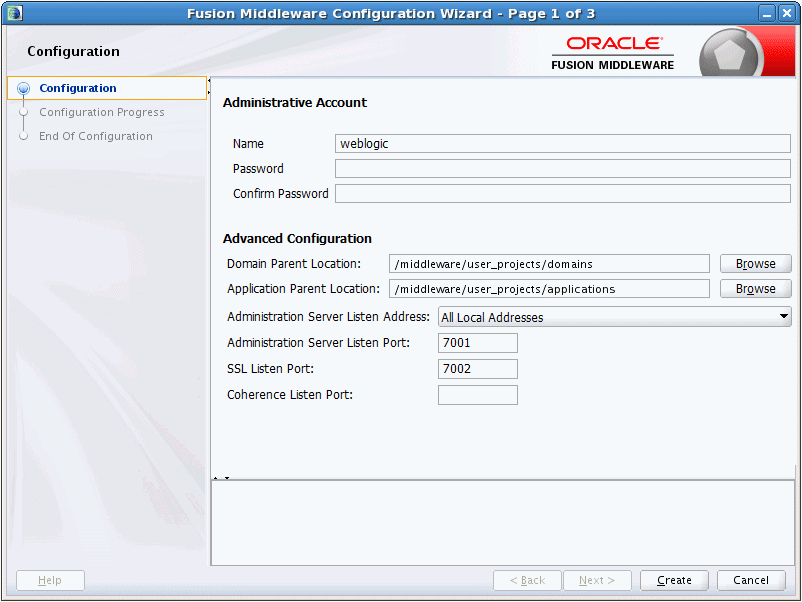802x602 pixels.
Task: Focus the Coherence Listen Port field
Action: (x=478, y=395)
